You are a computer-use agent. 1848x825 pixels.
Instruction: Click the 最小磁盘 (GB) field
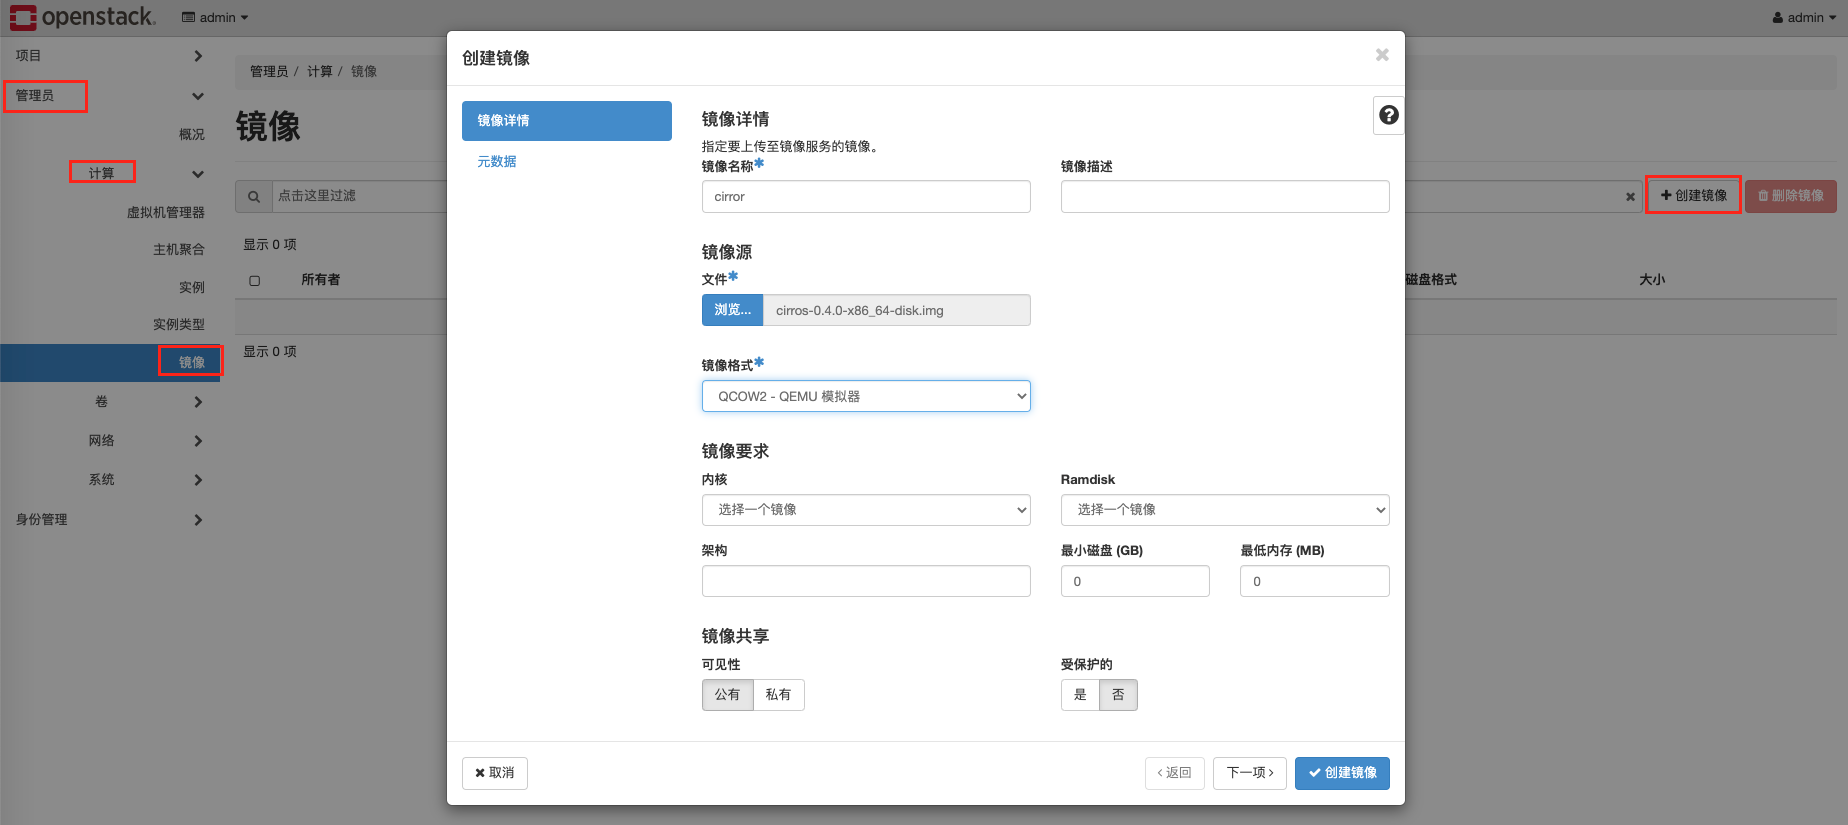point(1135,581)
